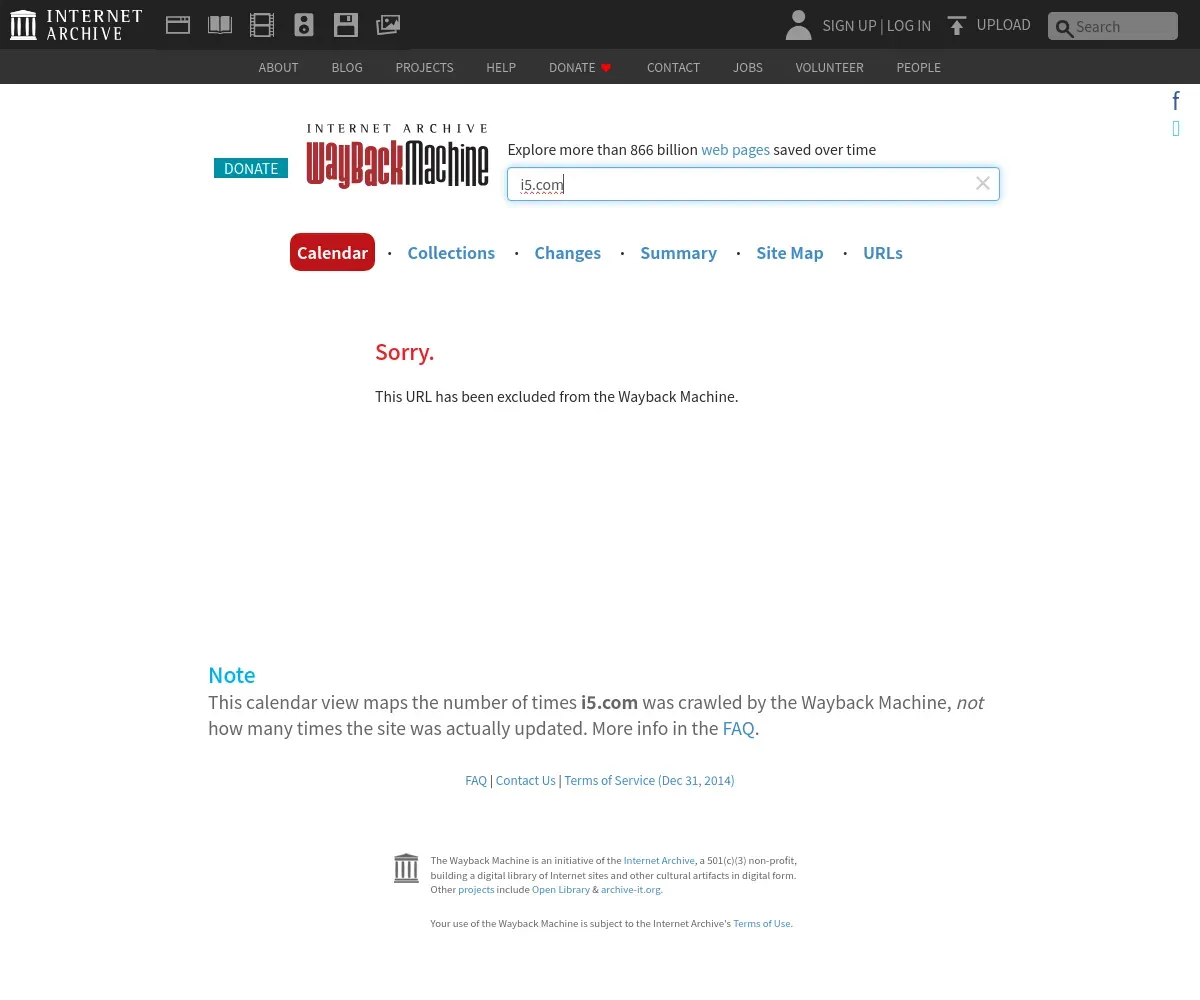The width and height of the screenshot is (1200, 1000).
Task: Click the 'Note' heading
Action: [x=232, y=675]
